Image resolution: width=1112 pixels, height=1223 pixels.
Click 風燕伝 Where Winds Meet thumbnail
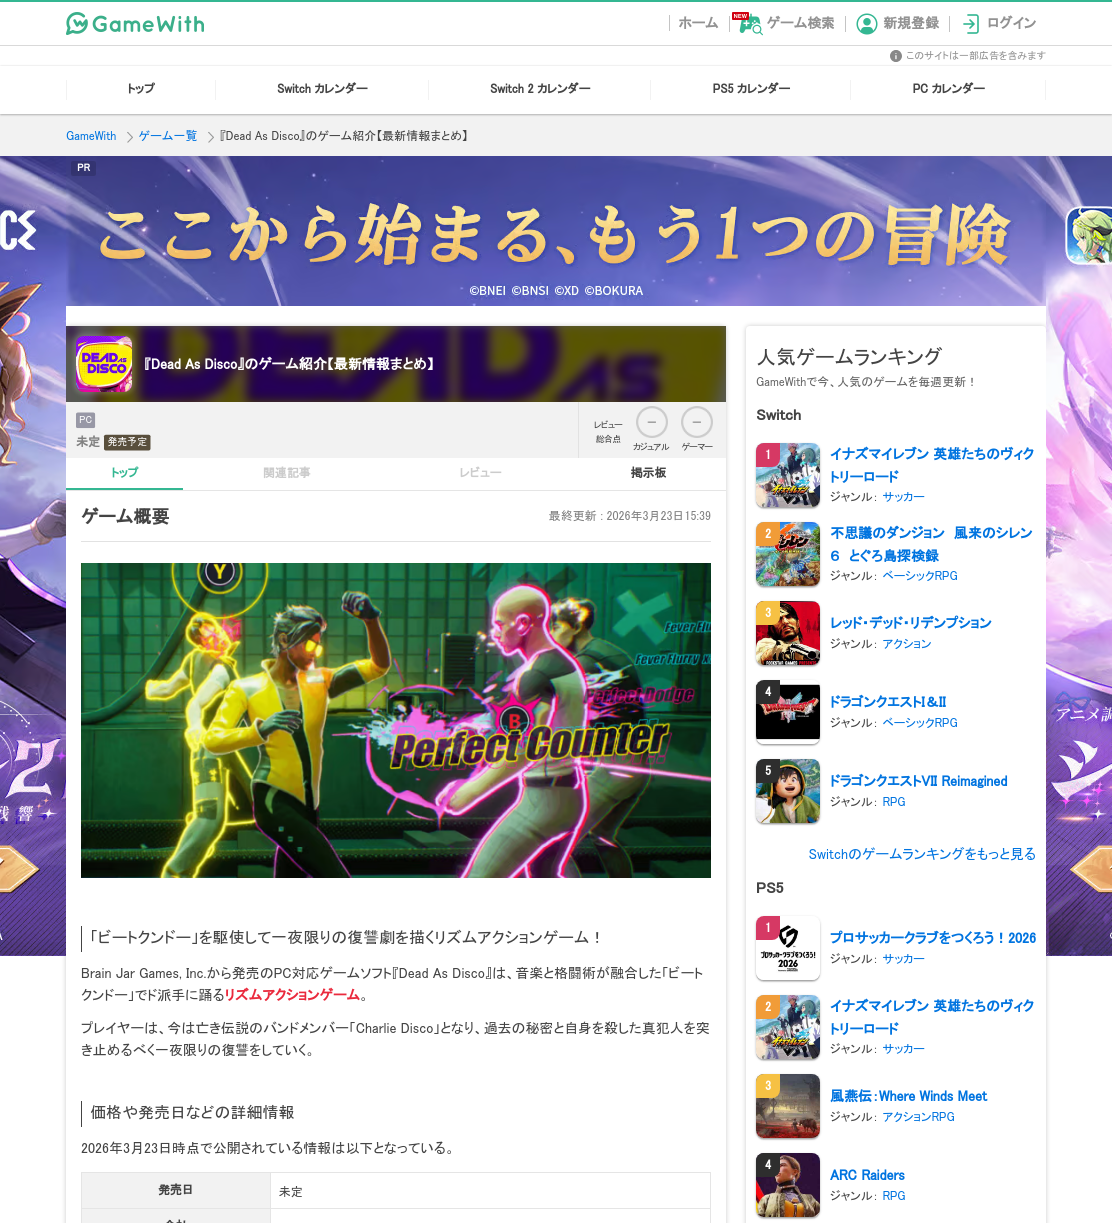[x=788, y=1106]
